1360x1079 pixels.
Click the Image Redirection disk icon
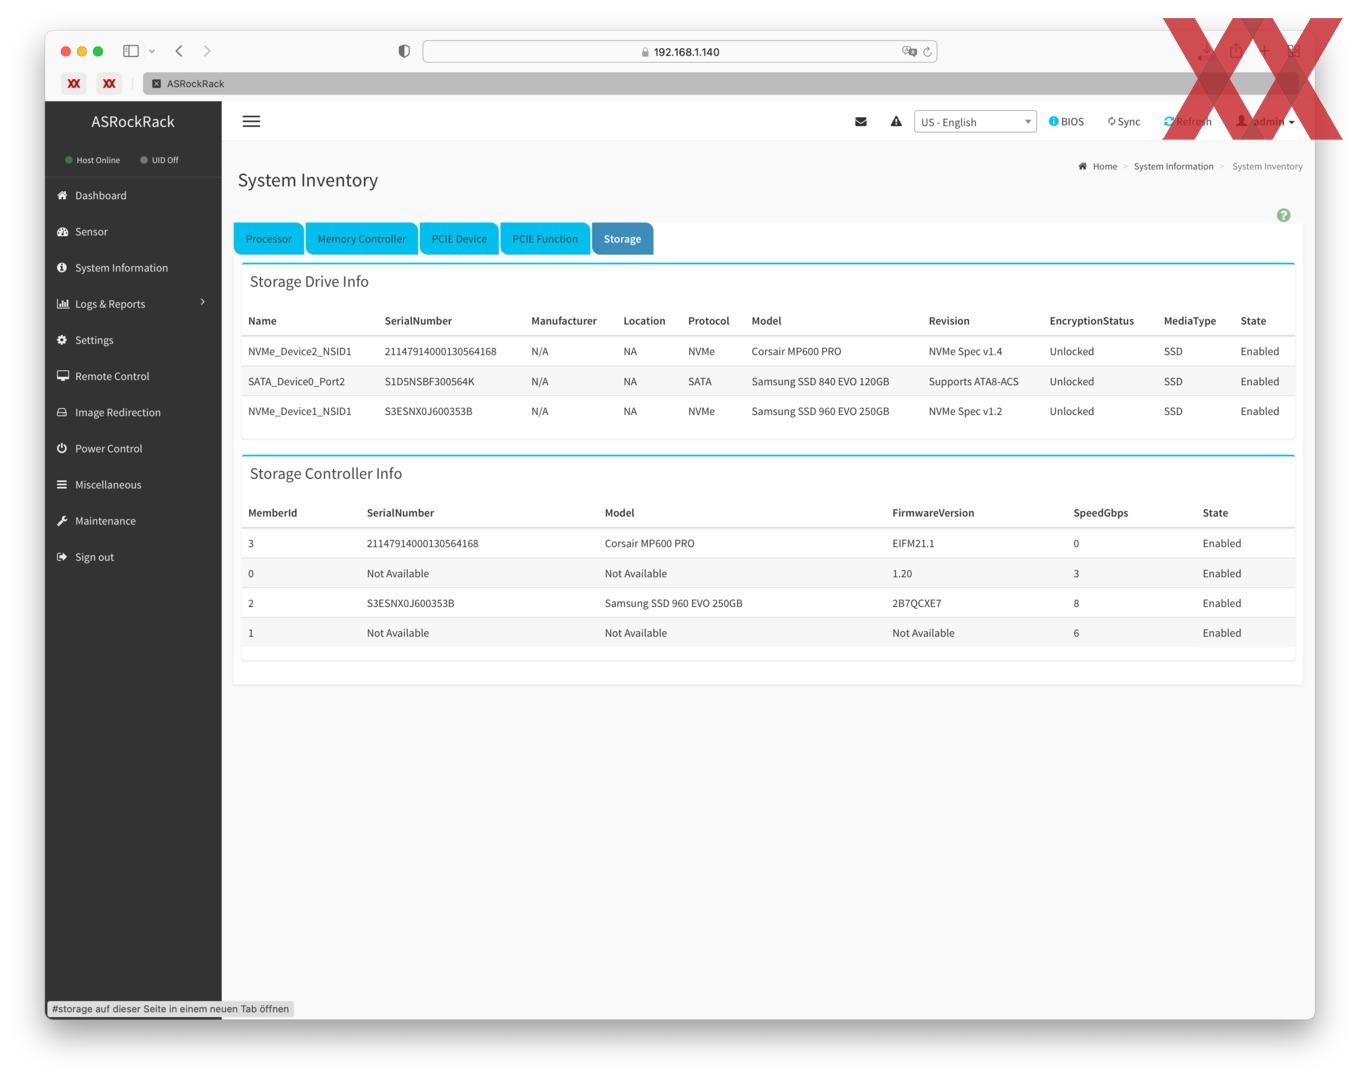62,412
